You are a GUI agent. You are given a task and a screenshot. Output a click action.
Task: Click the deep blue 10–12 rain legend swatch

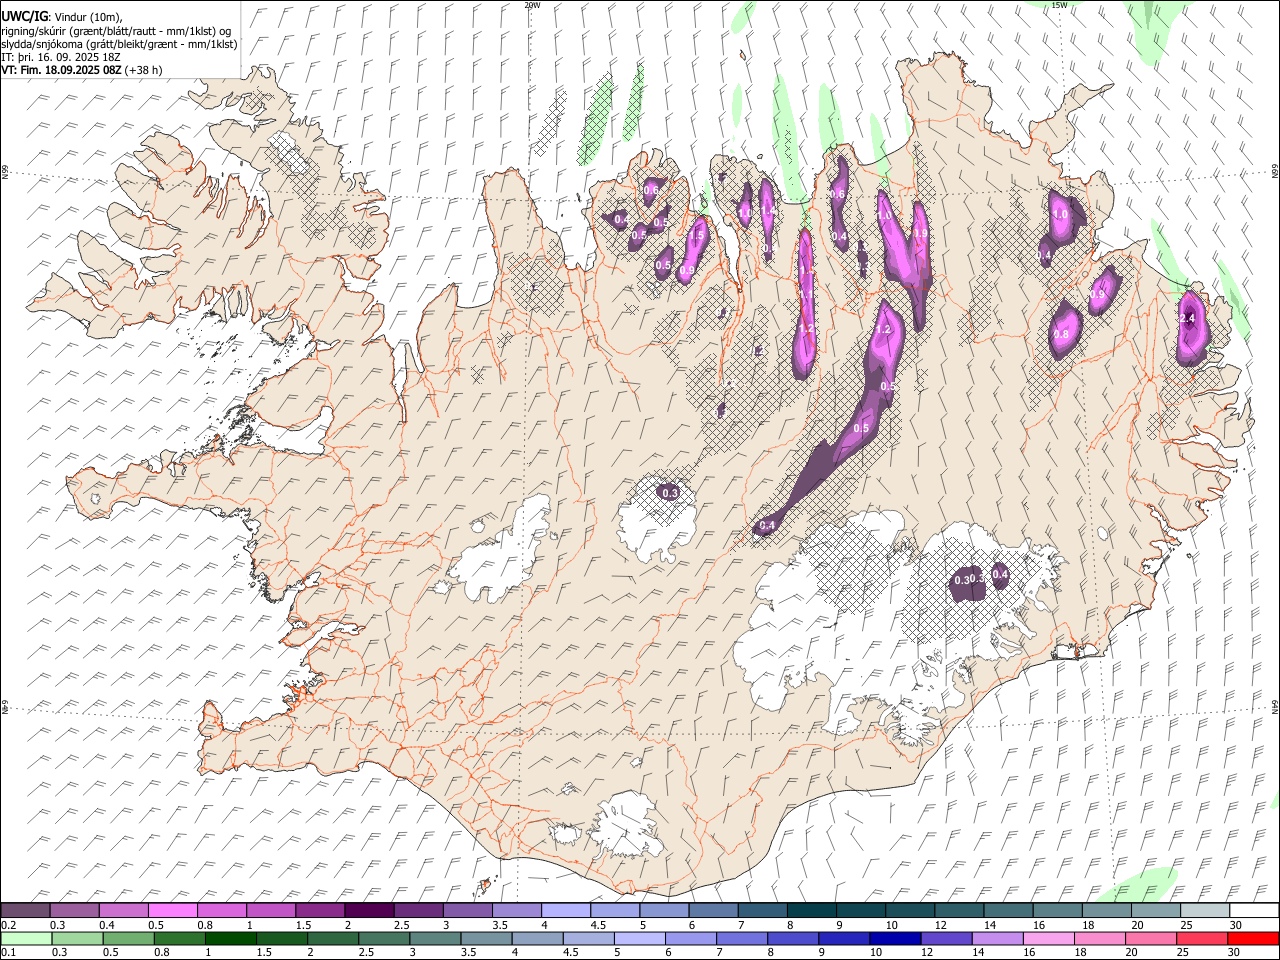895,938
